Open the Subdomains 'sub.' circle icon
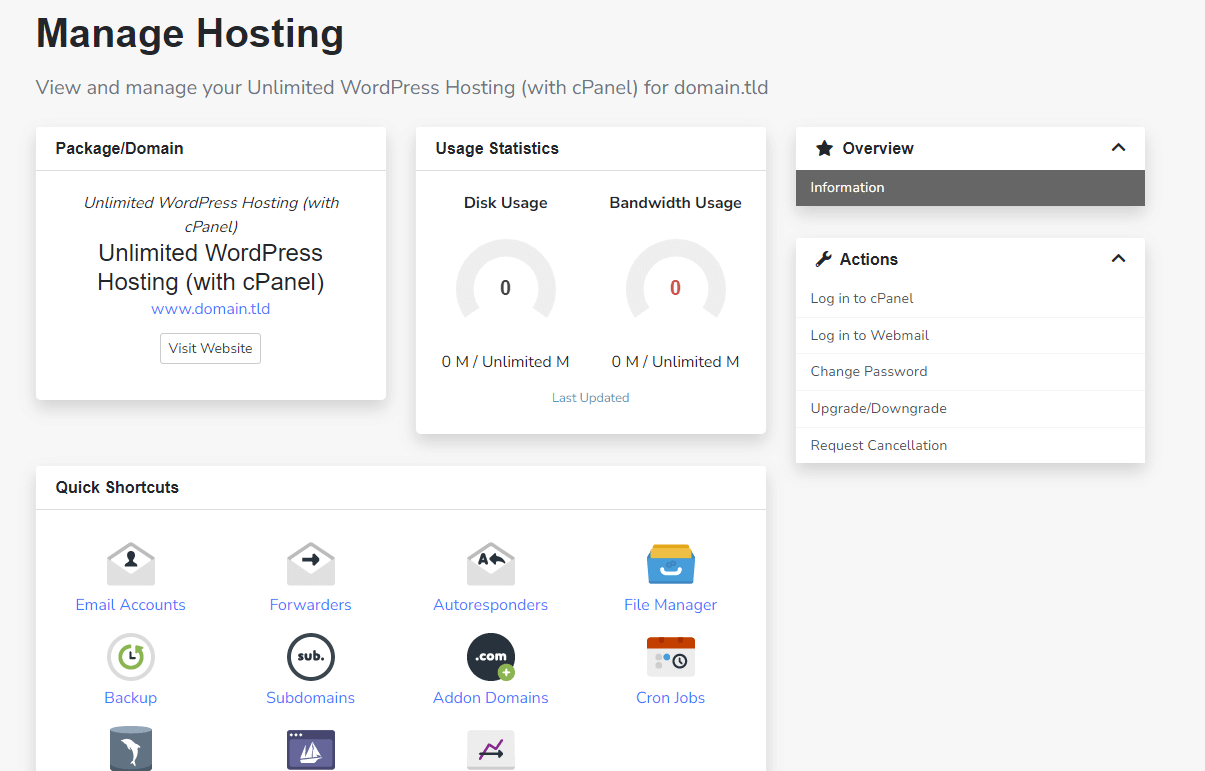 311,657
